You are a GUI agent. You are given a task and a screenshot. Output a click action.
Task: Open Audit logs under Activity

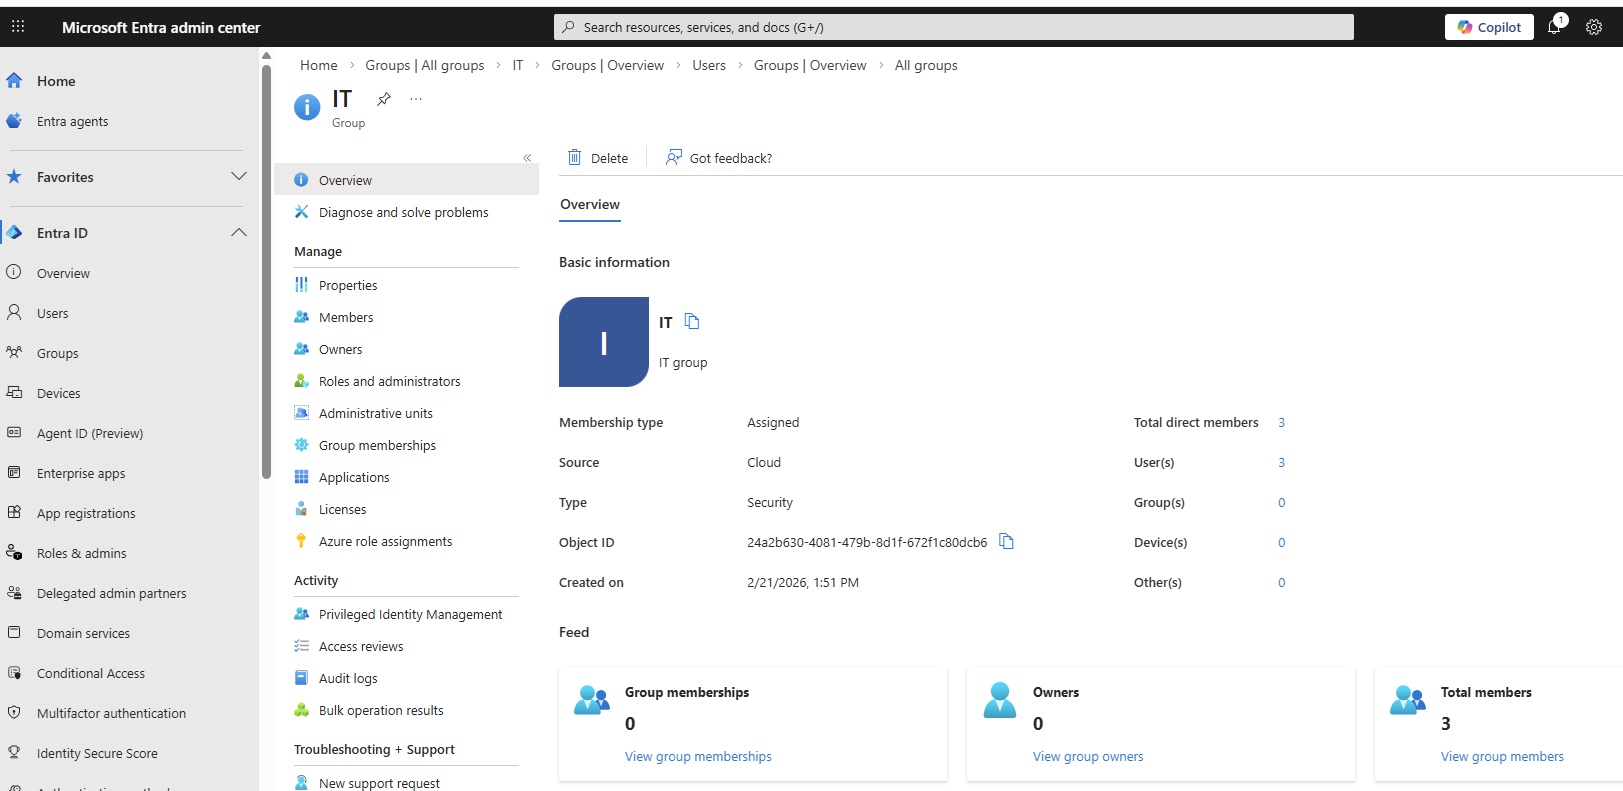tap(347, 678)
